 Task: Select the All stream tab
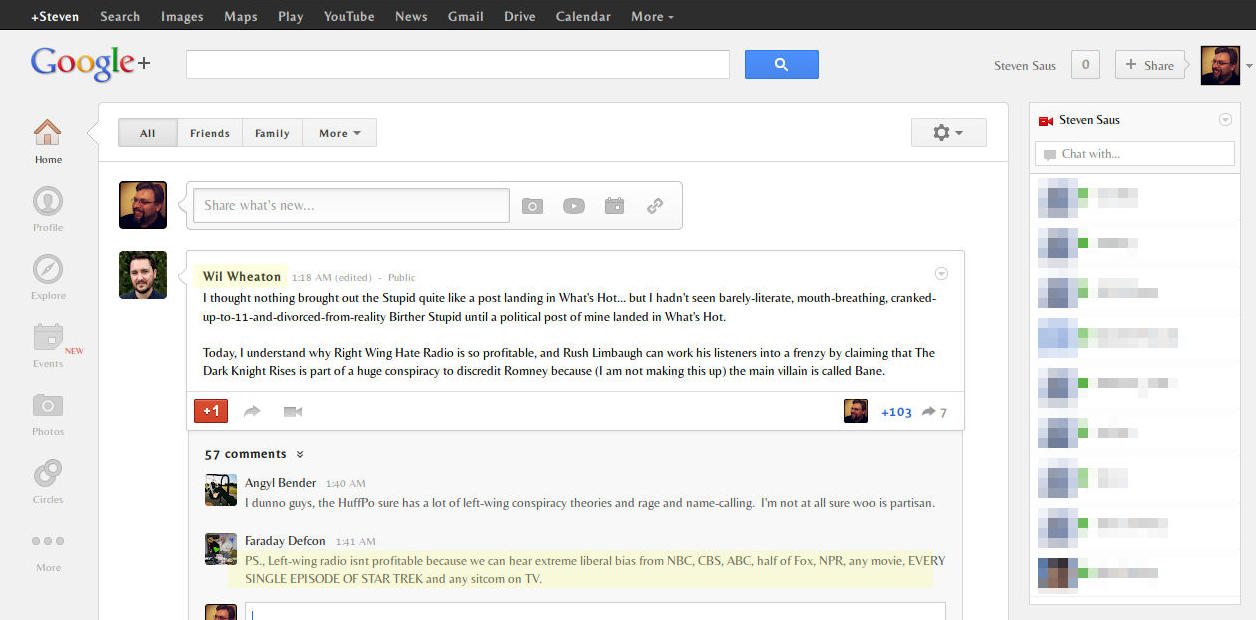point(148,133)
